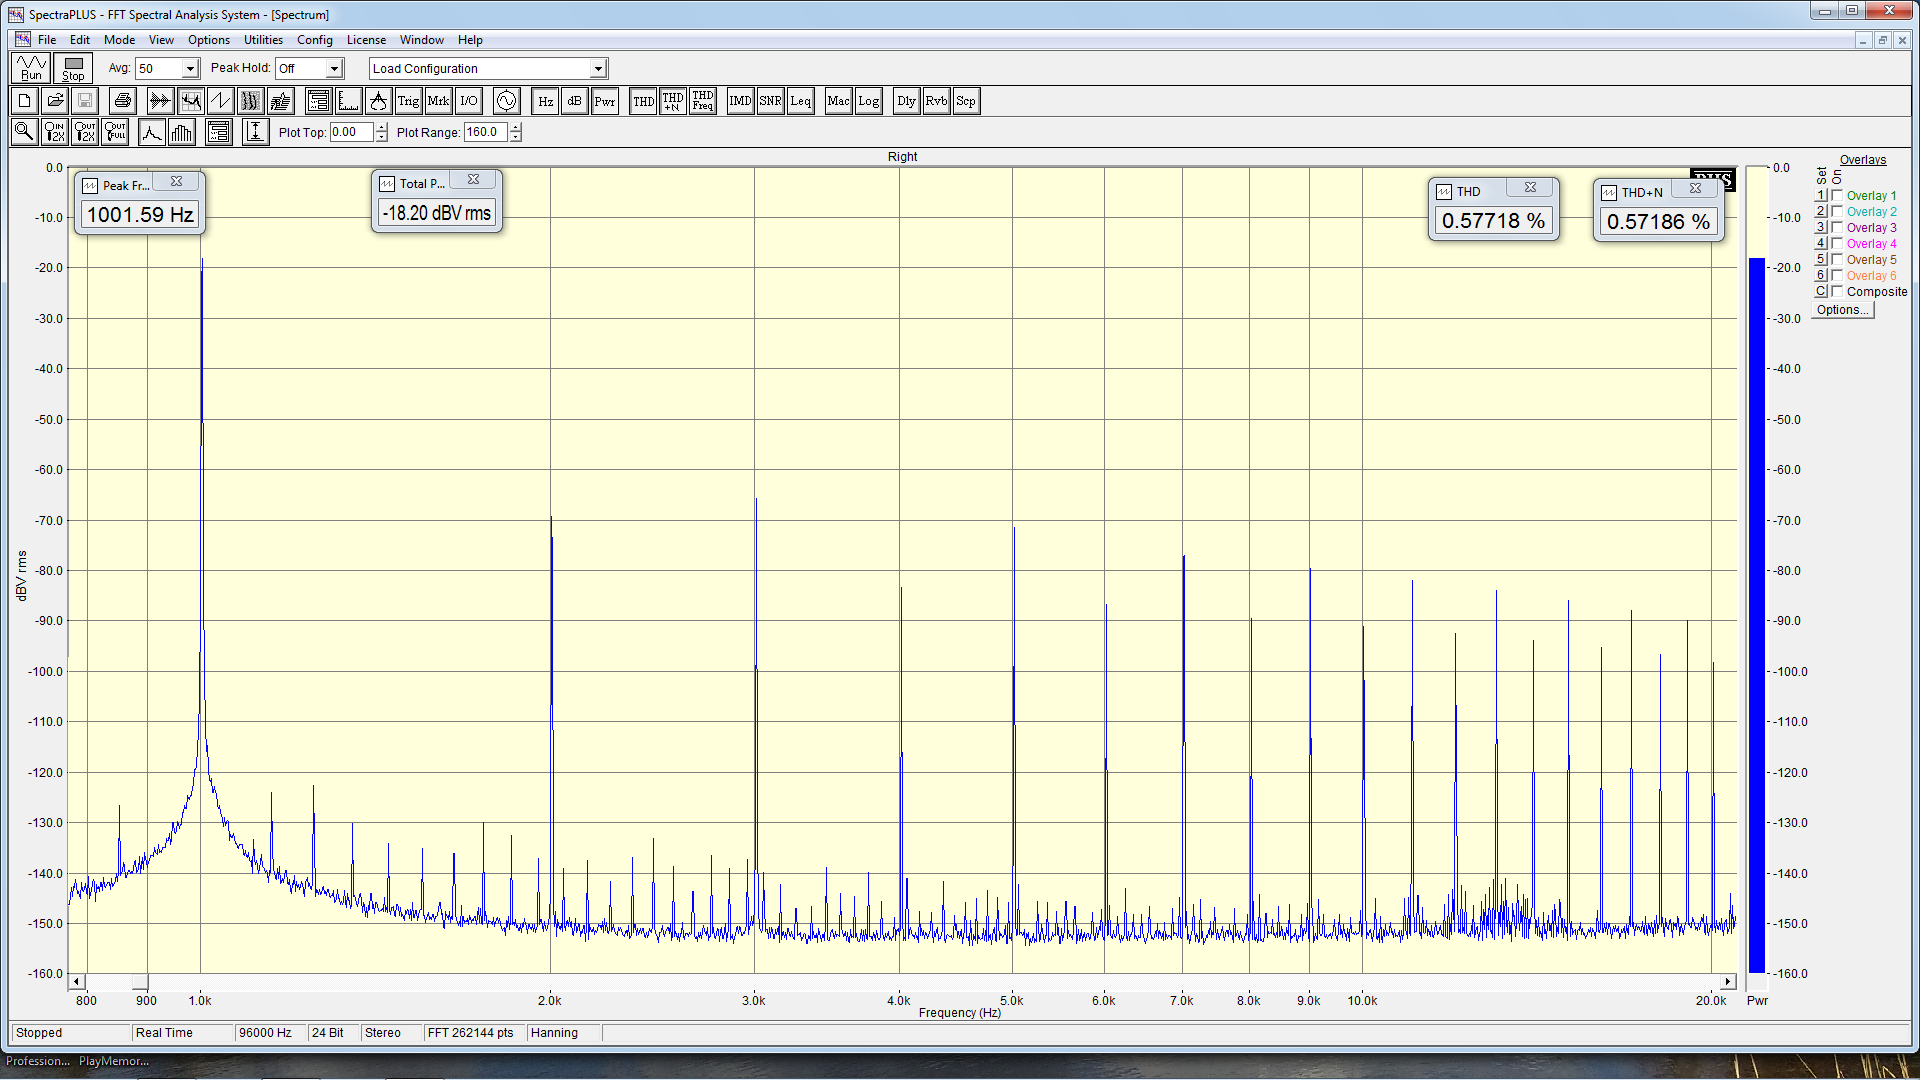Open the signal generator sine icon
Image resolution: width=1920 pixels, height=1080 pixels.
507,101
